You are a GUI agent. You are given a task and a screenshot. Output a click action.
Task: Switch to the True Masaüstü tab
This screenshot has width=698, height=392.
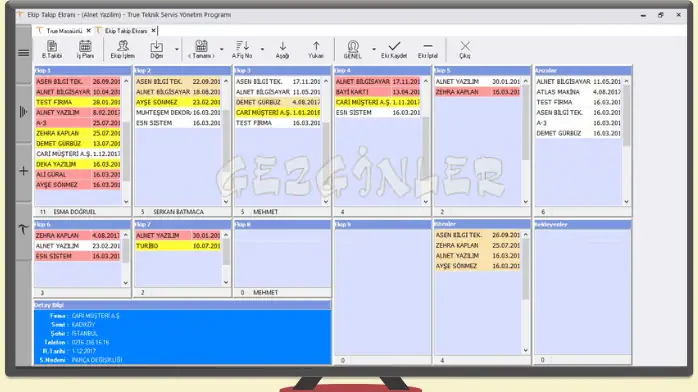click(64, 31)
